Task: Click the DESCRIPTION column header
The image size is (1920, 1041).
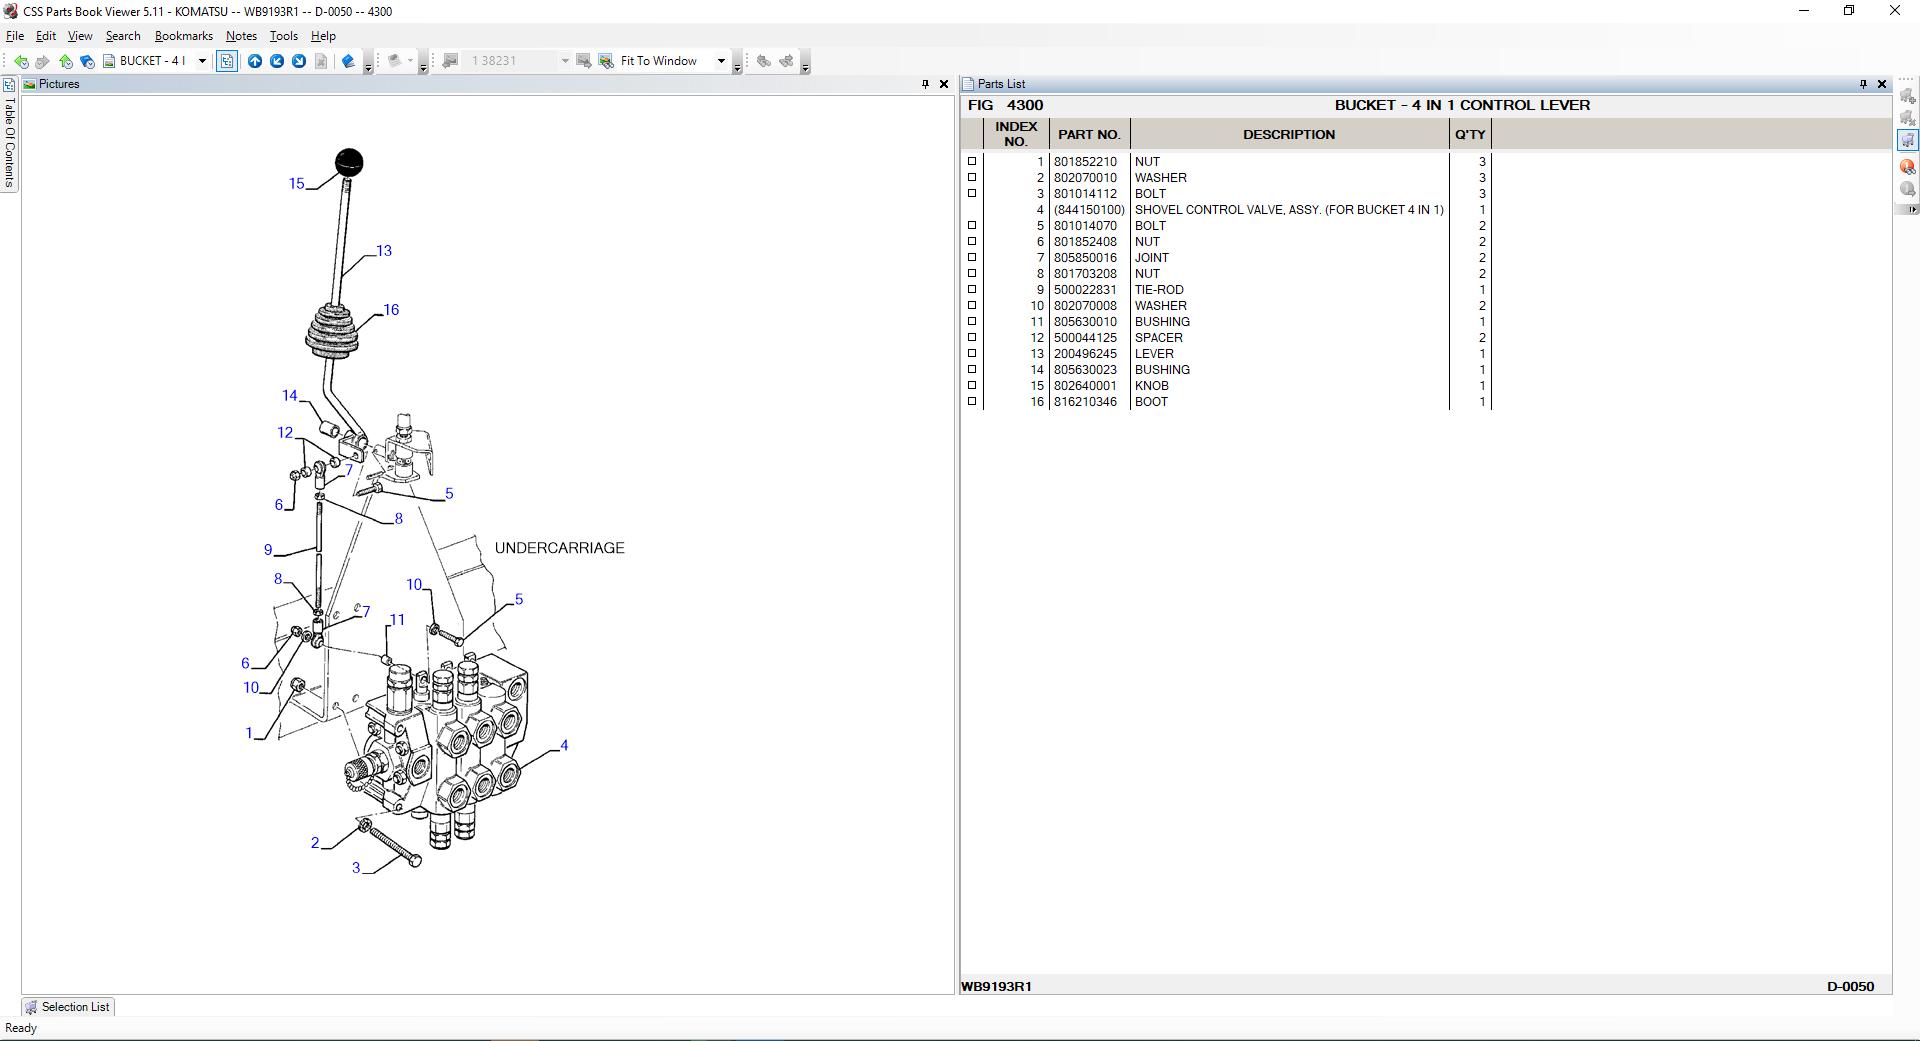Action: (1288, 134)
